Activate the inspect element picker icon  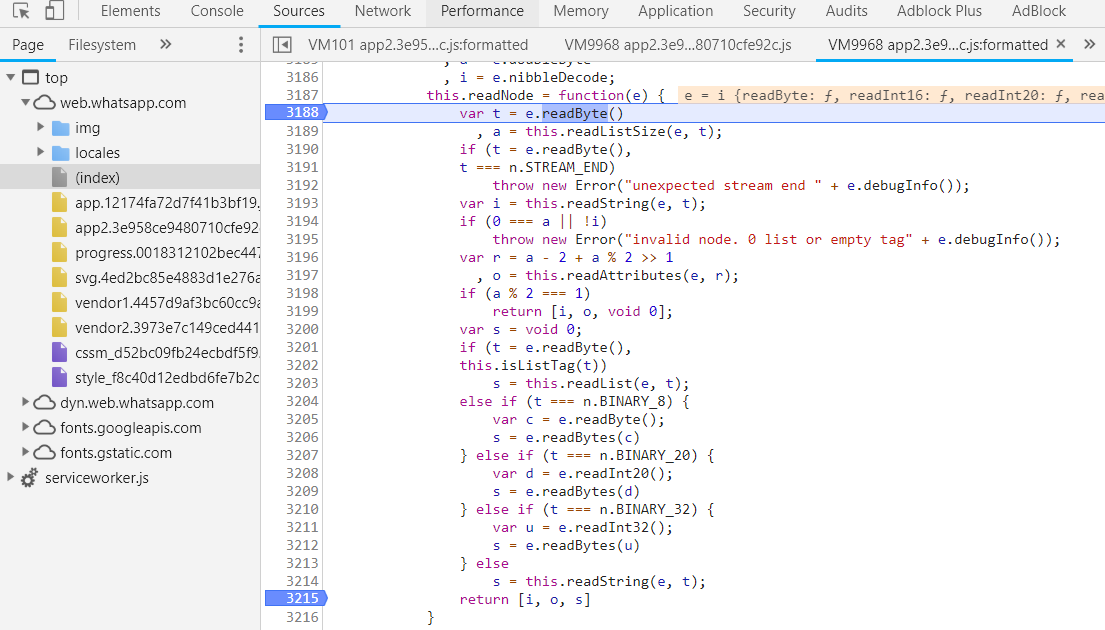(21, 11)
